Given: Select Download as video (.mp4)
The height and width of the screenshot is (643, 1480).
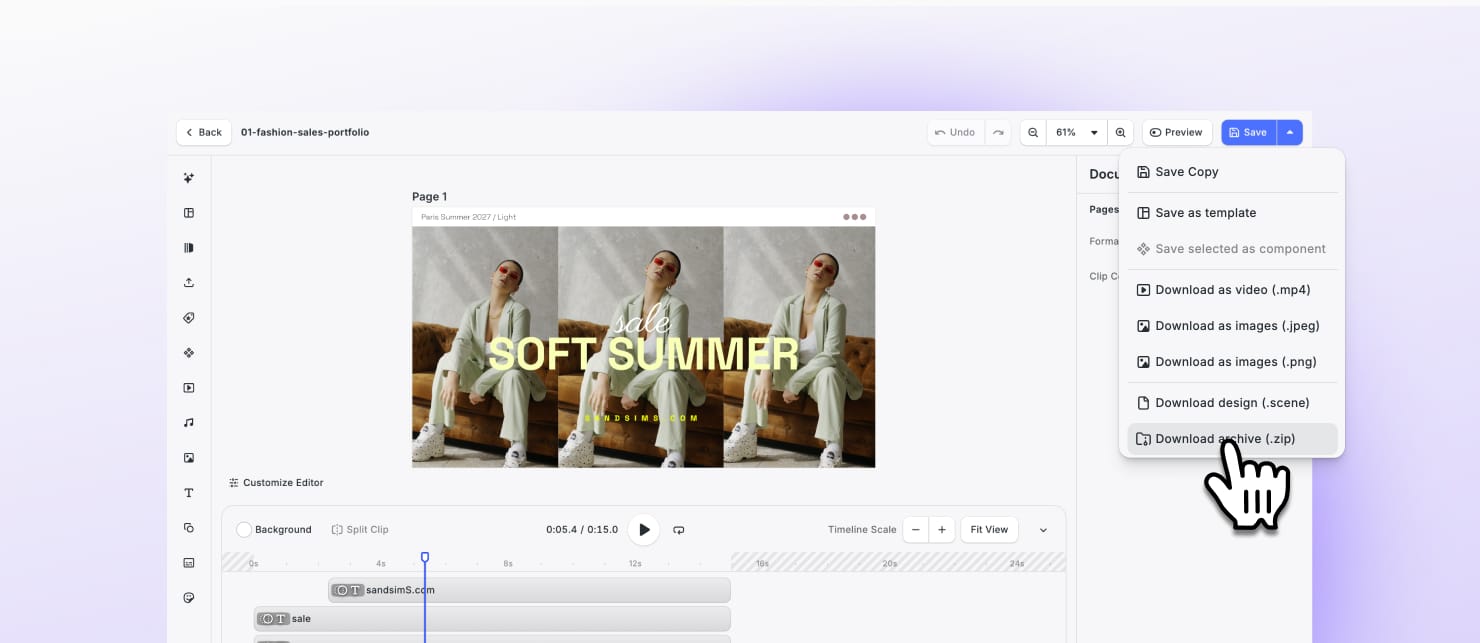Looking at the screenshot, I should click(1232, 290).
